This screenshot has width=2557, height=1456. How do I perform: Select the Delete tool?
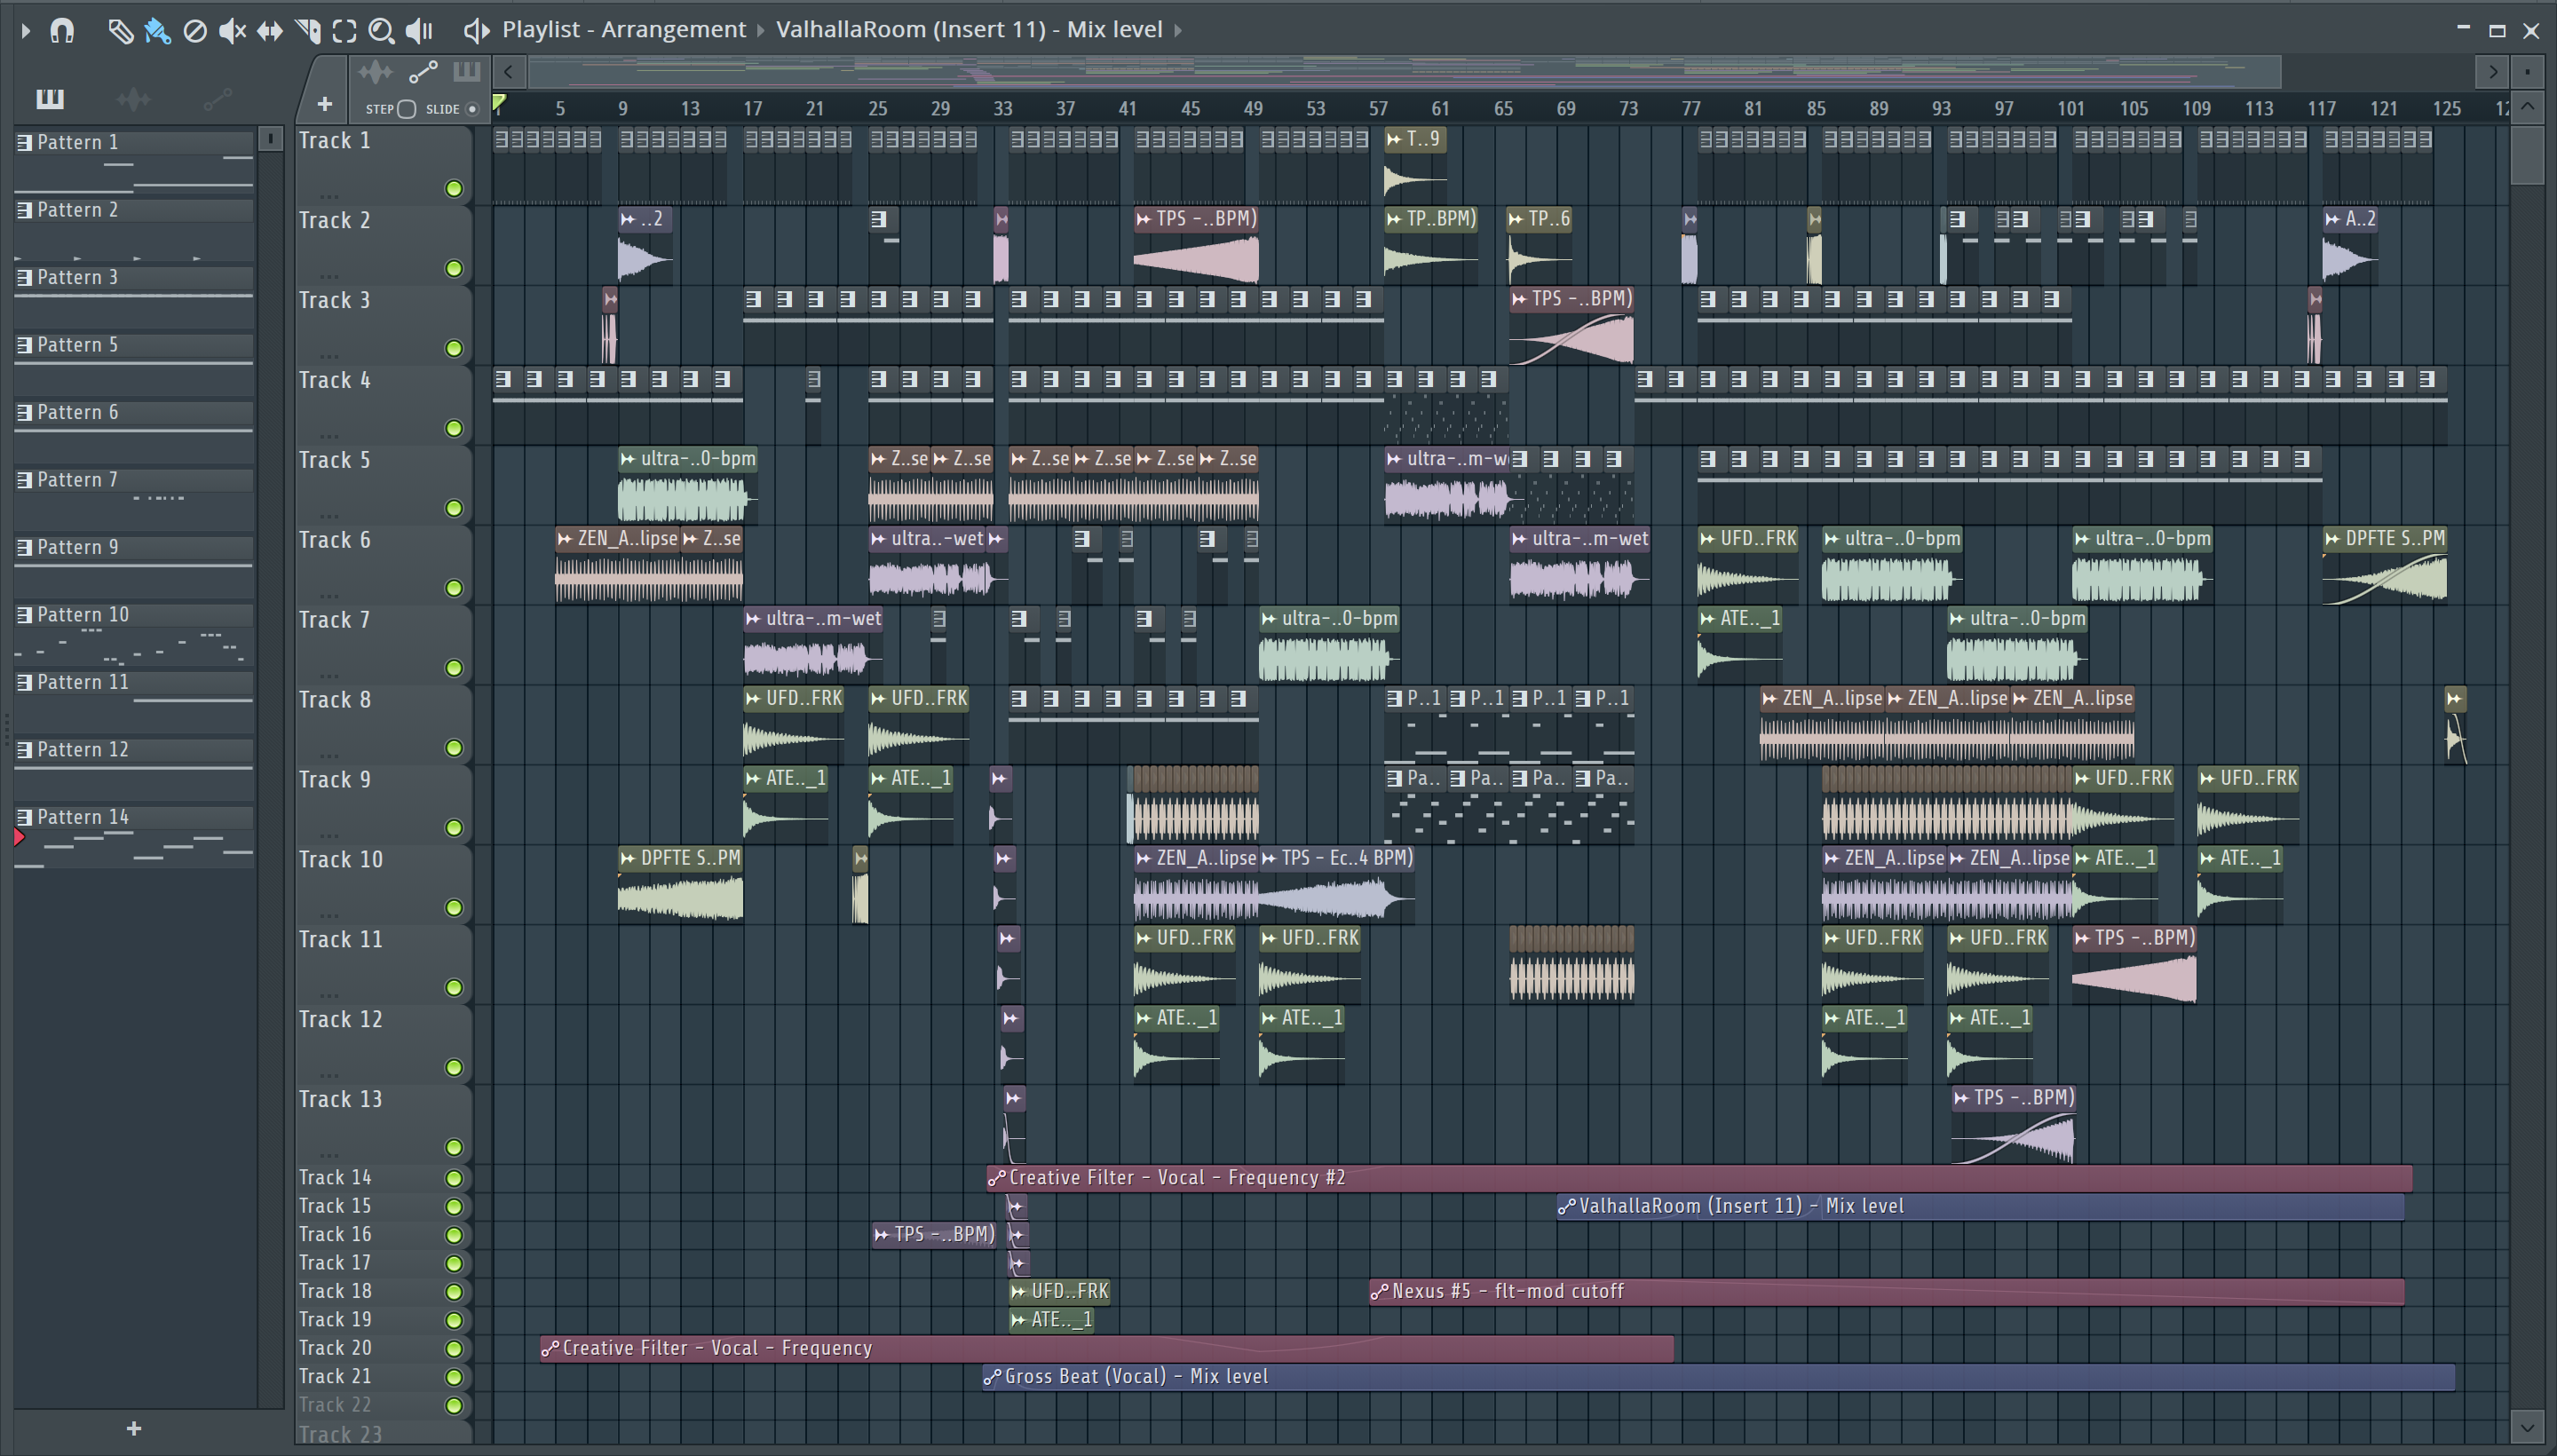tap(195, 31)
